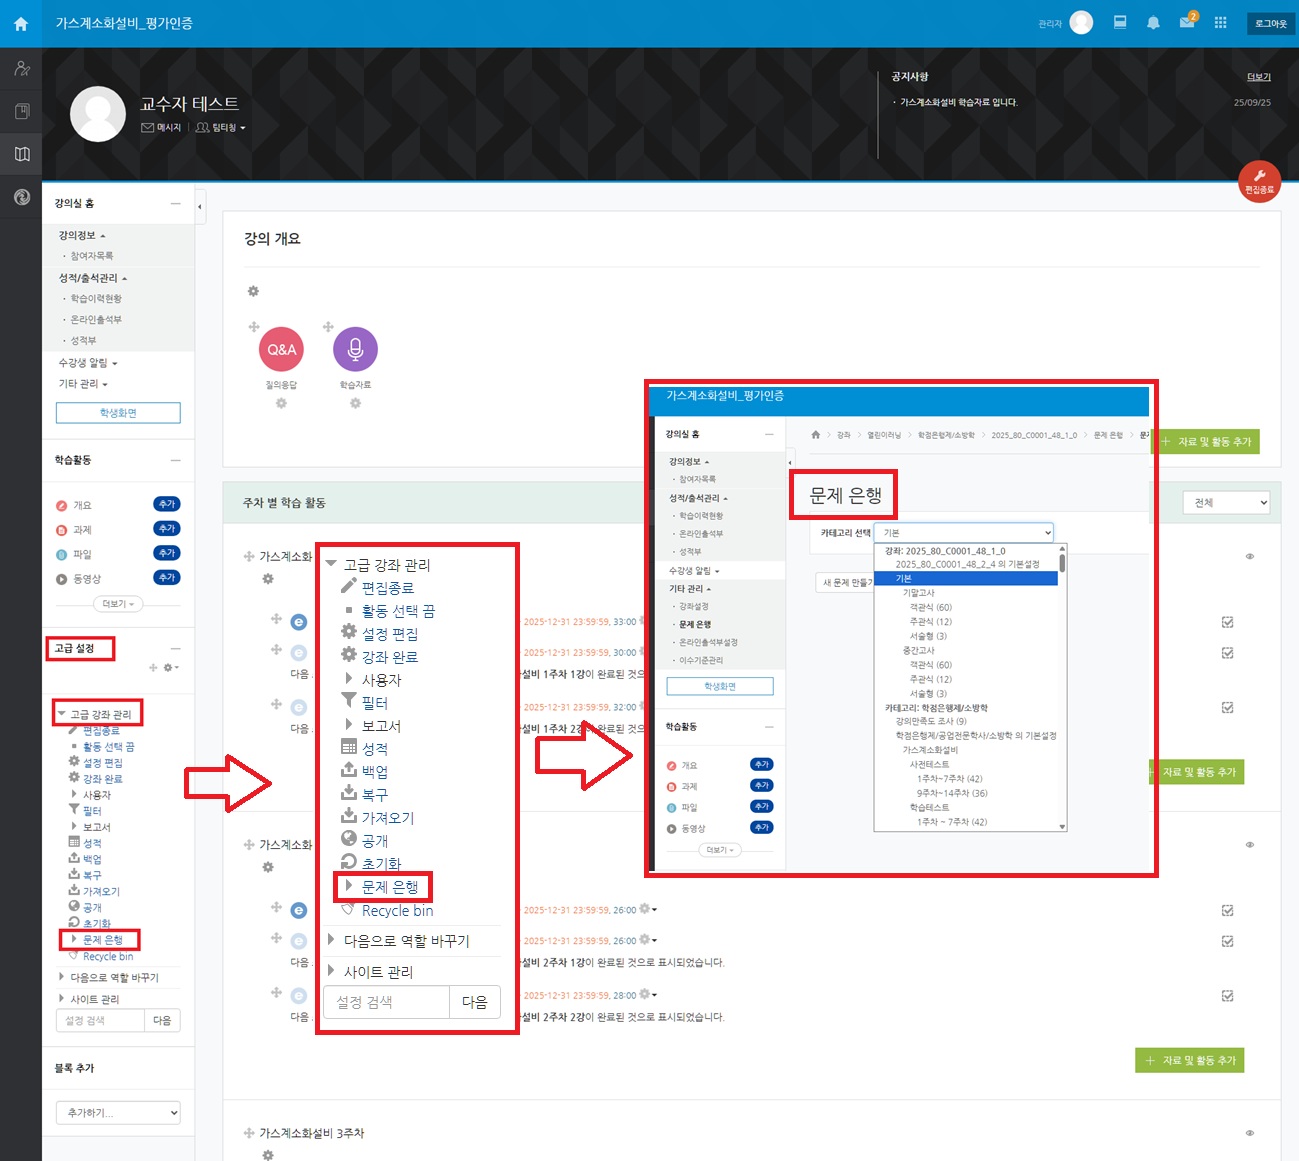This screenshot has height=1161, width=1299.
Task: Toggle visibility eye for 가스계소화설비 3주차
Action: [1249, 1133]
